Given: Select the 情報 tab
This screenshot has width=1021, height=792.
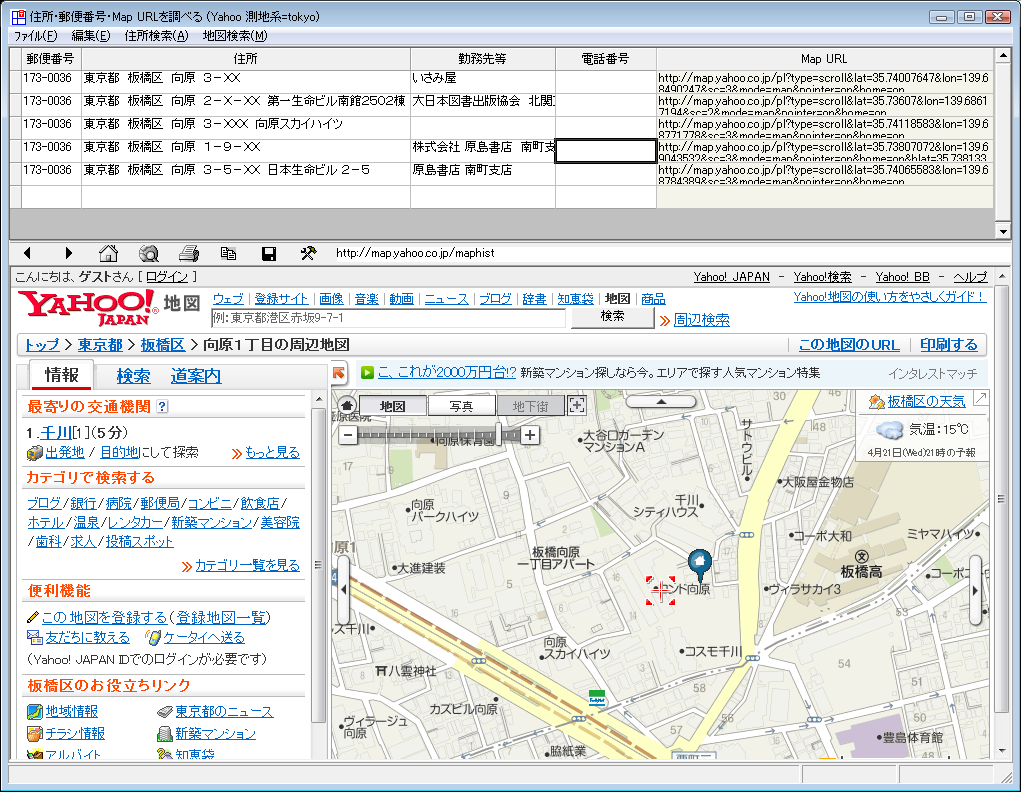Looking at the screenshot, I should 61,375.
